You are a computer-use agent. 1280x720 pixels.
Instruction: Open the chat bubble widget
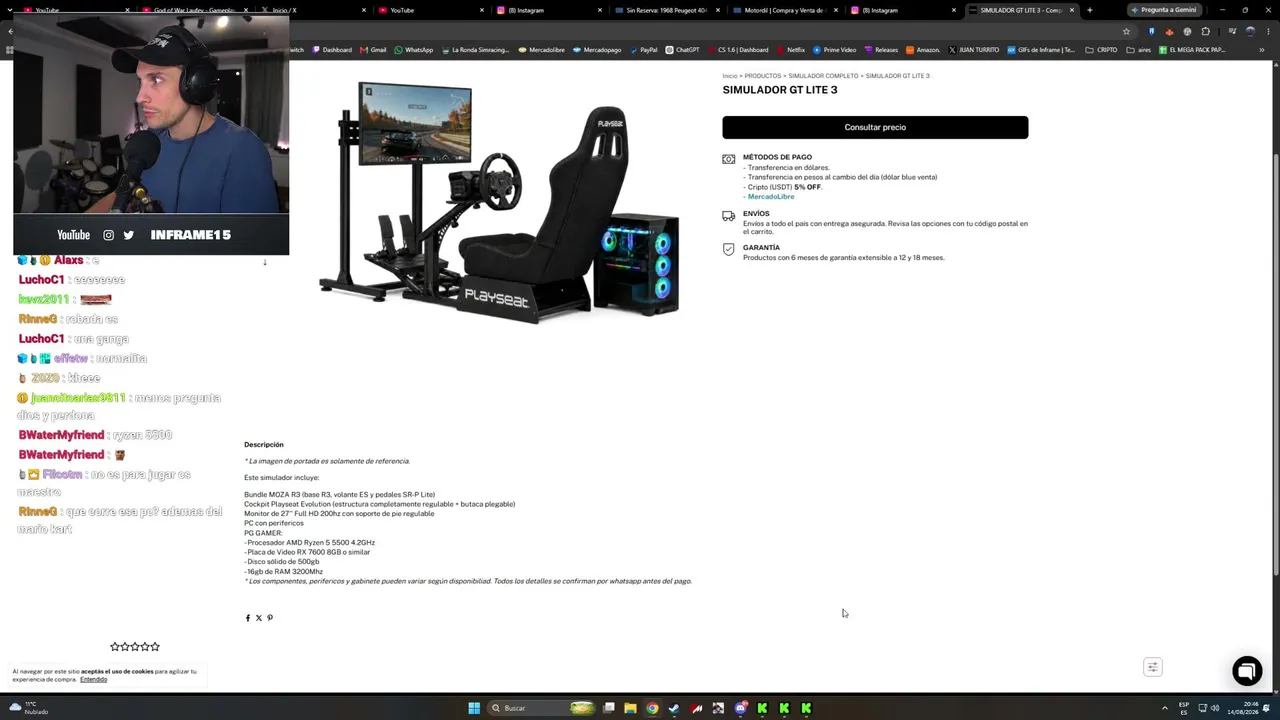pyautogui.click(x=1247, y=671)
